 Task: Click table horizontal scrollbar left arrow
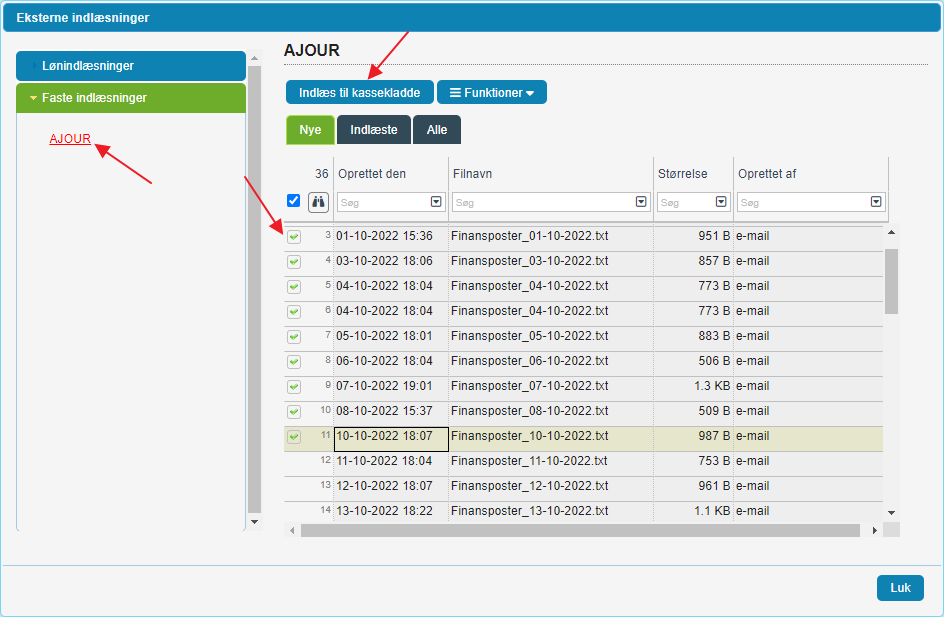click(x=292, y=530)
